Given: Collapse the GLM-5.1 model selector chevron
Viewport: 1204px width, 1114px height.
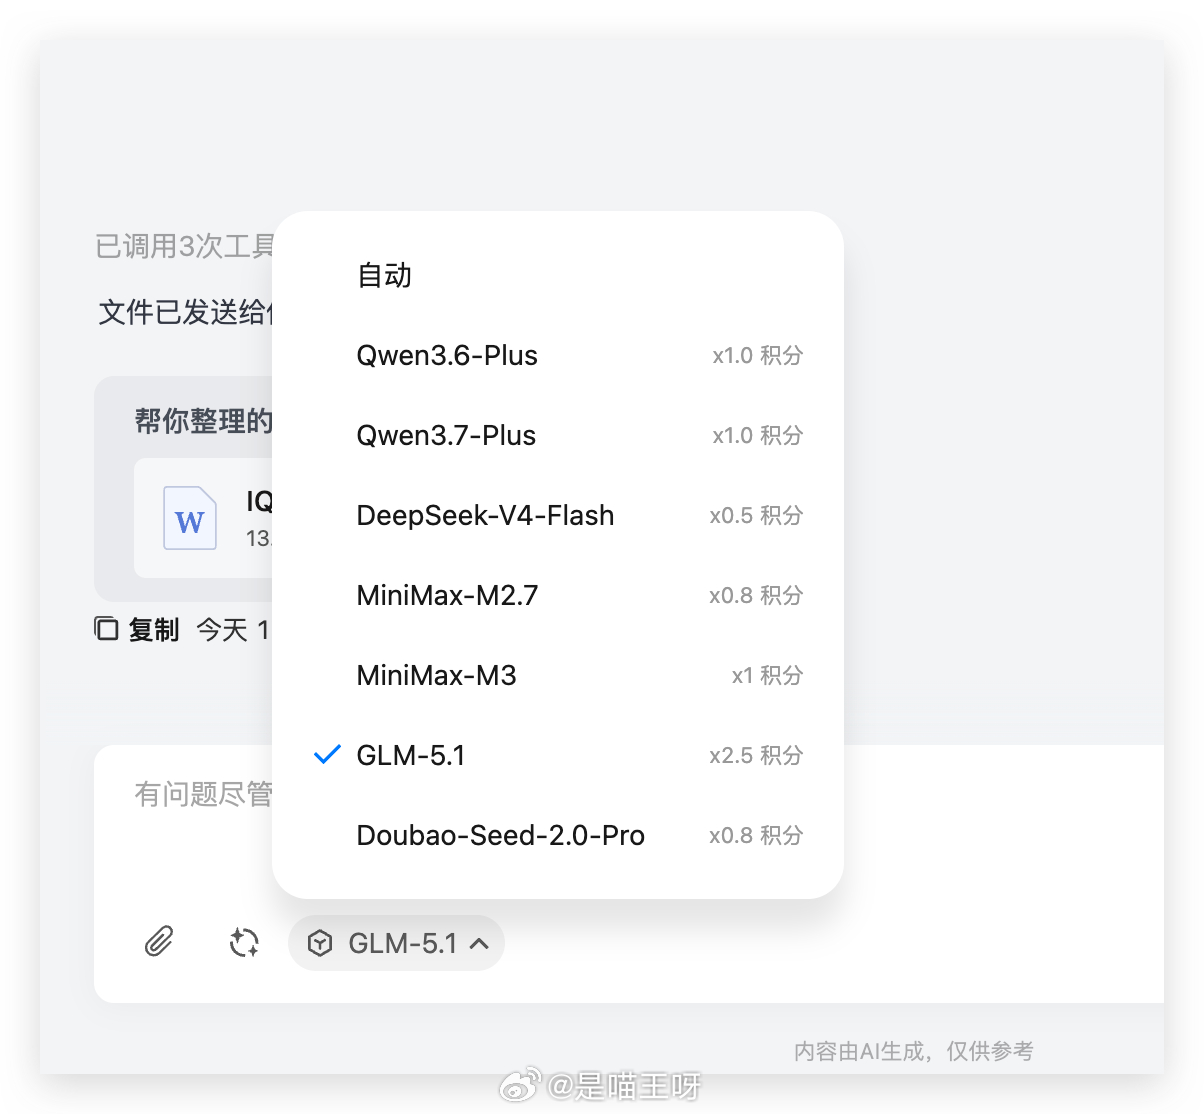Looking at the screenshot, I should pyautogui.click(x=479, y=943).
